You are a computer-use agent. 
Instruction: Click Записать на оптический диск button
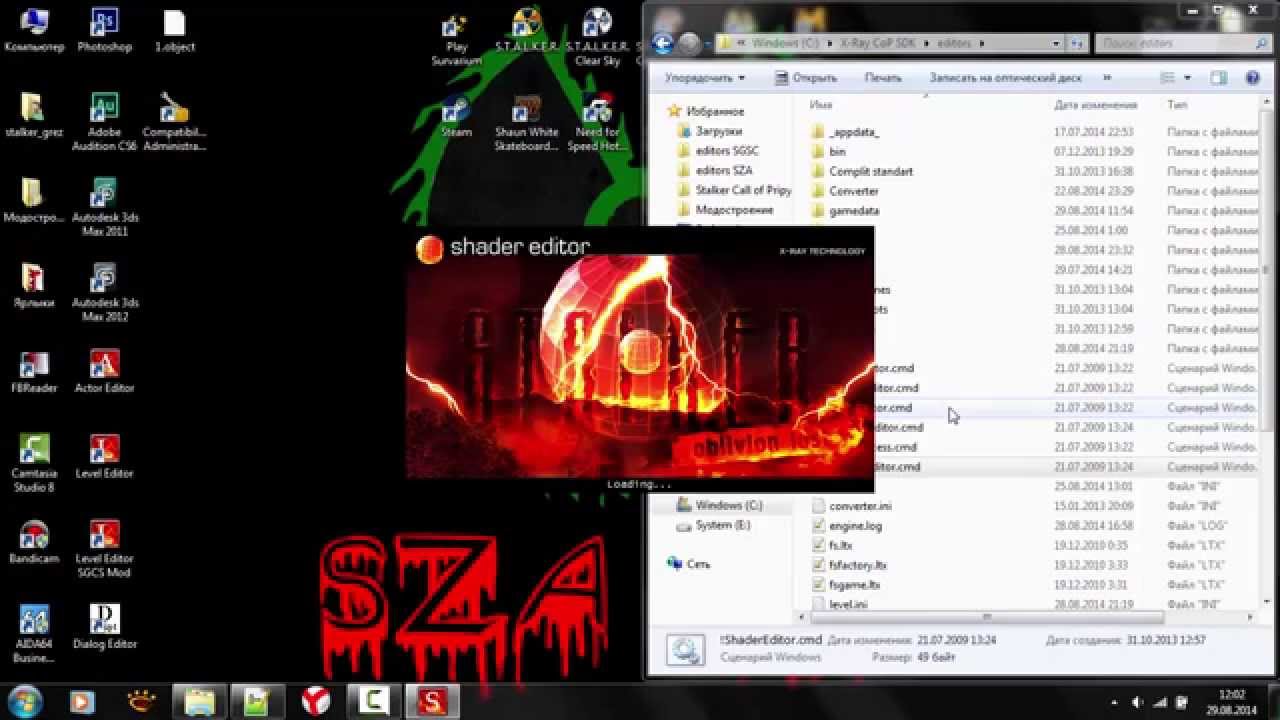[x=1005, y=77]
